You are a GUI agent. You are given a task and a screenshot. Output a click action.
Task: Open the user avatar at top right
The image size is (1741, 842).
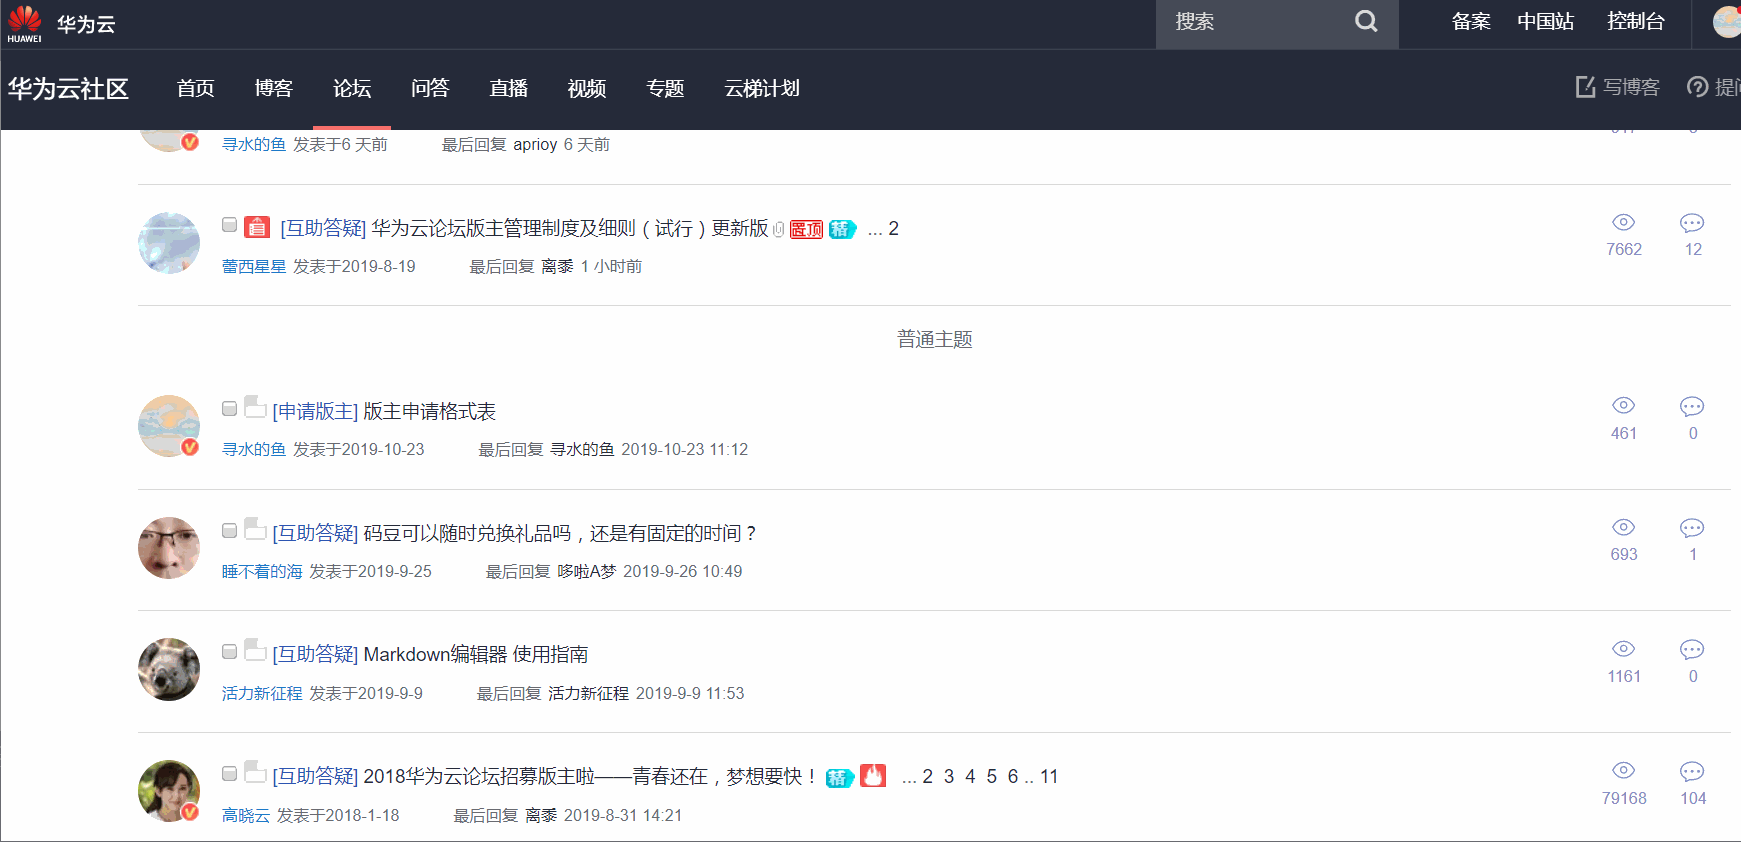[x=1727, y=21]
